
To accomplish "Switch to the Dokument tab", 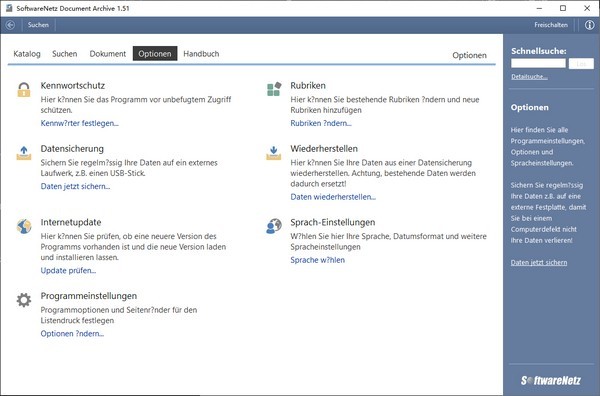I will (108, 54).
